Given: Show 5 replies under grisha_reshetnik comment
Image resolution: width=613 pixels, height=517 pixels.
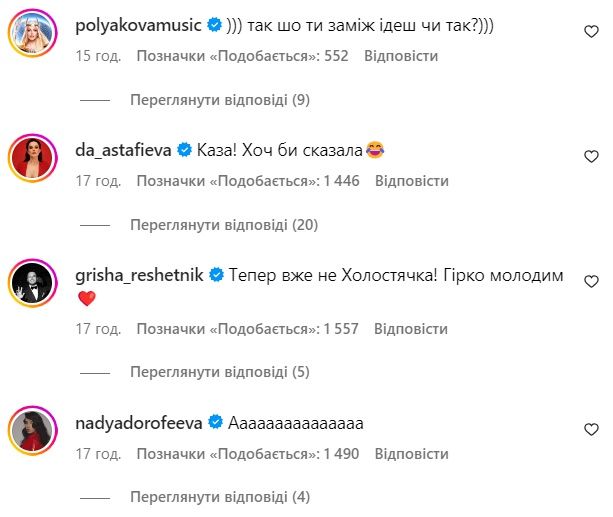Looking at the screenshot, I should click(x=219, y=372).
